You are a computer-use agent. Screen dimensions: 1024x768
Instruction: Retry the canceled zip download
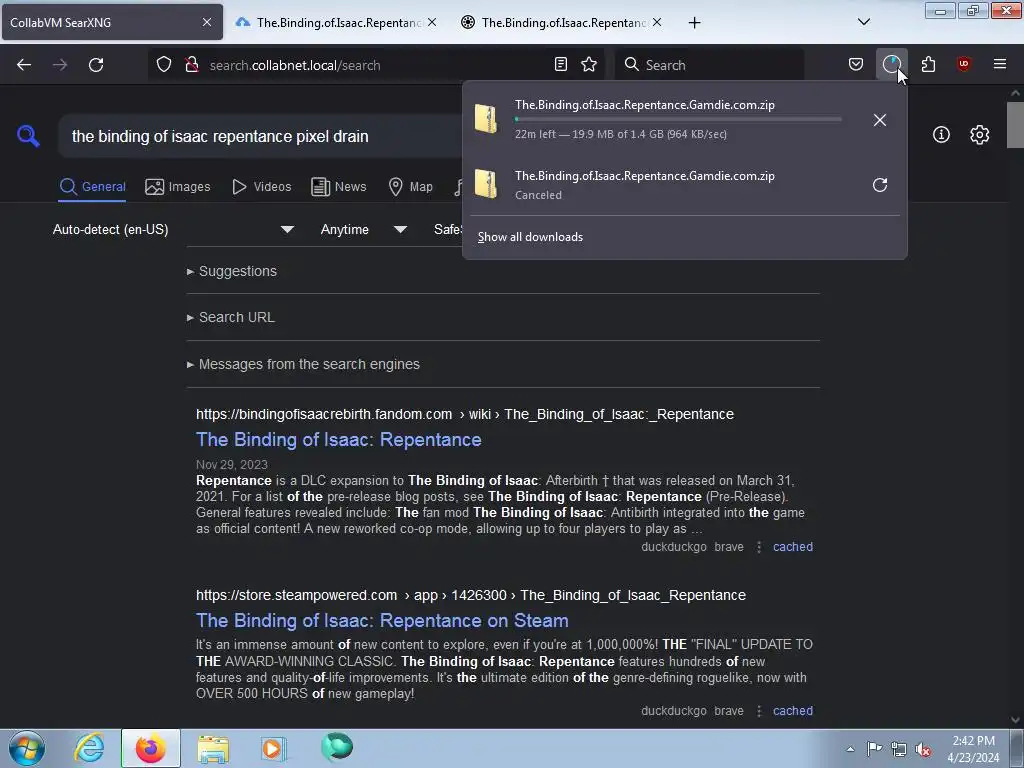coord(880,185)
